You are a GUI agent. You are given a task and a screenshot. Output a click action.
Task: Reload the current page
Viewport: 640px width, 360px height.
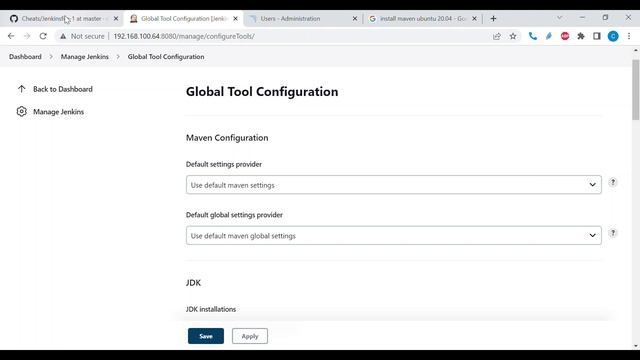43,36
